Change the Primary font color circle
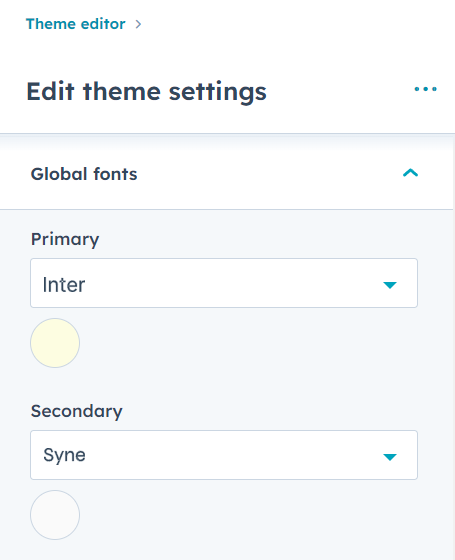This screenshot has width=455, height=560. (55, 343)
